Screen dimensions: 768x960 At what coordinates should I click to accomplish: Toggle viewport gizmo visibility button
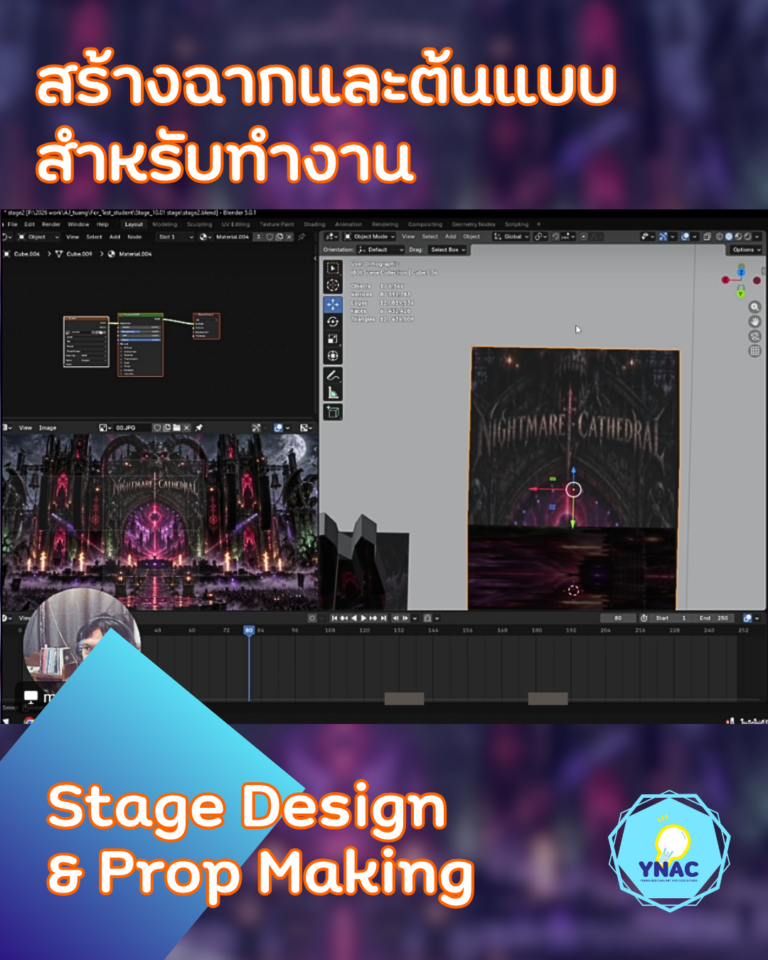[x=663, y=236]
